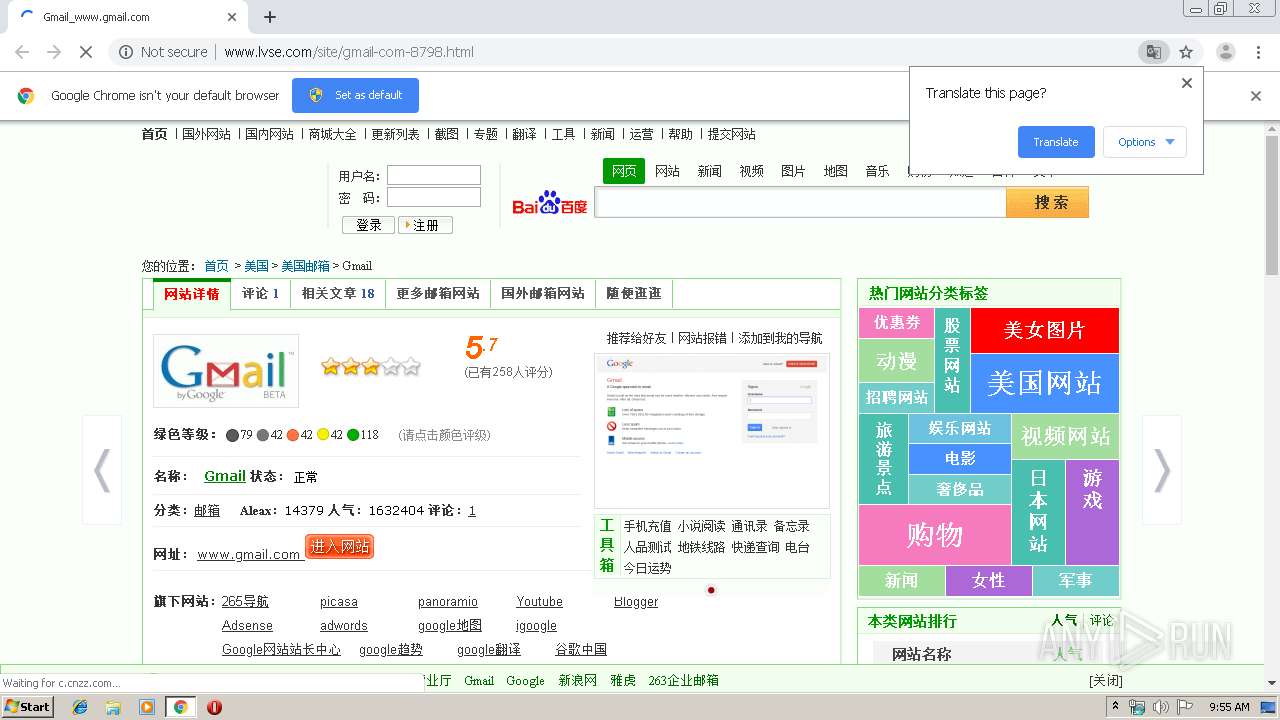Click the star rating icons
The image size is (1280, 720).
coord(370,367)
